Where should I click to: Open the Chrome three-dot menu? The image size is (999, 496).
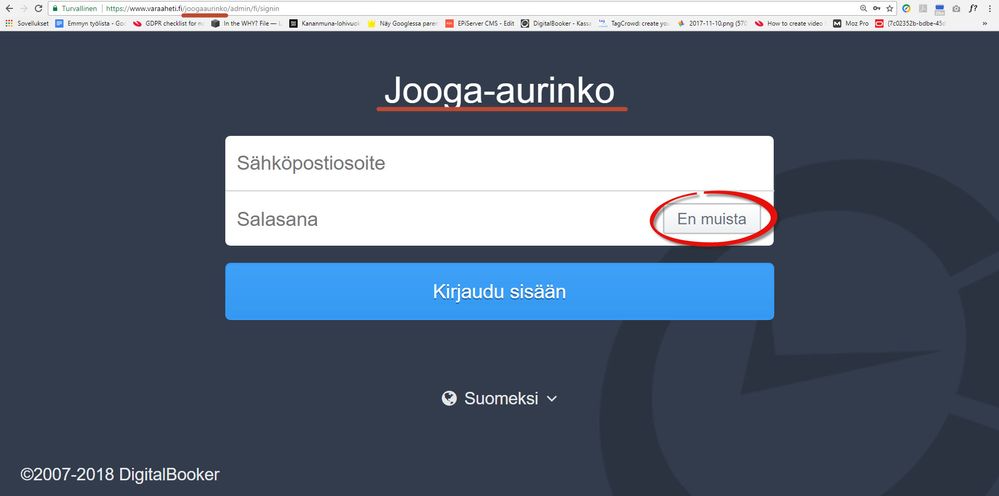pyautogui.click(x=989, y=9)
